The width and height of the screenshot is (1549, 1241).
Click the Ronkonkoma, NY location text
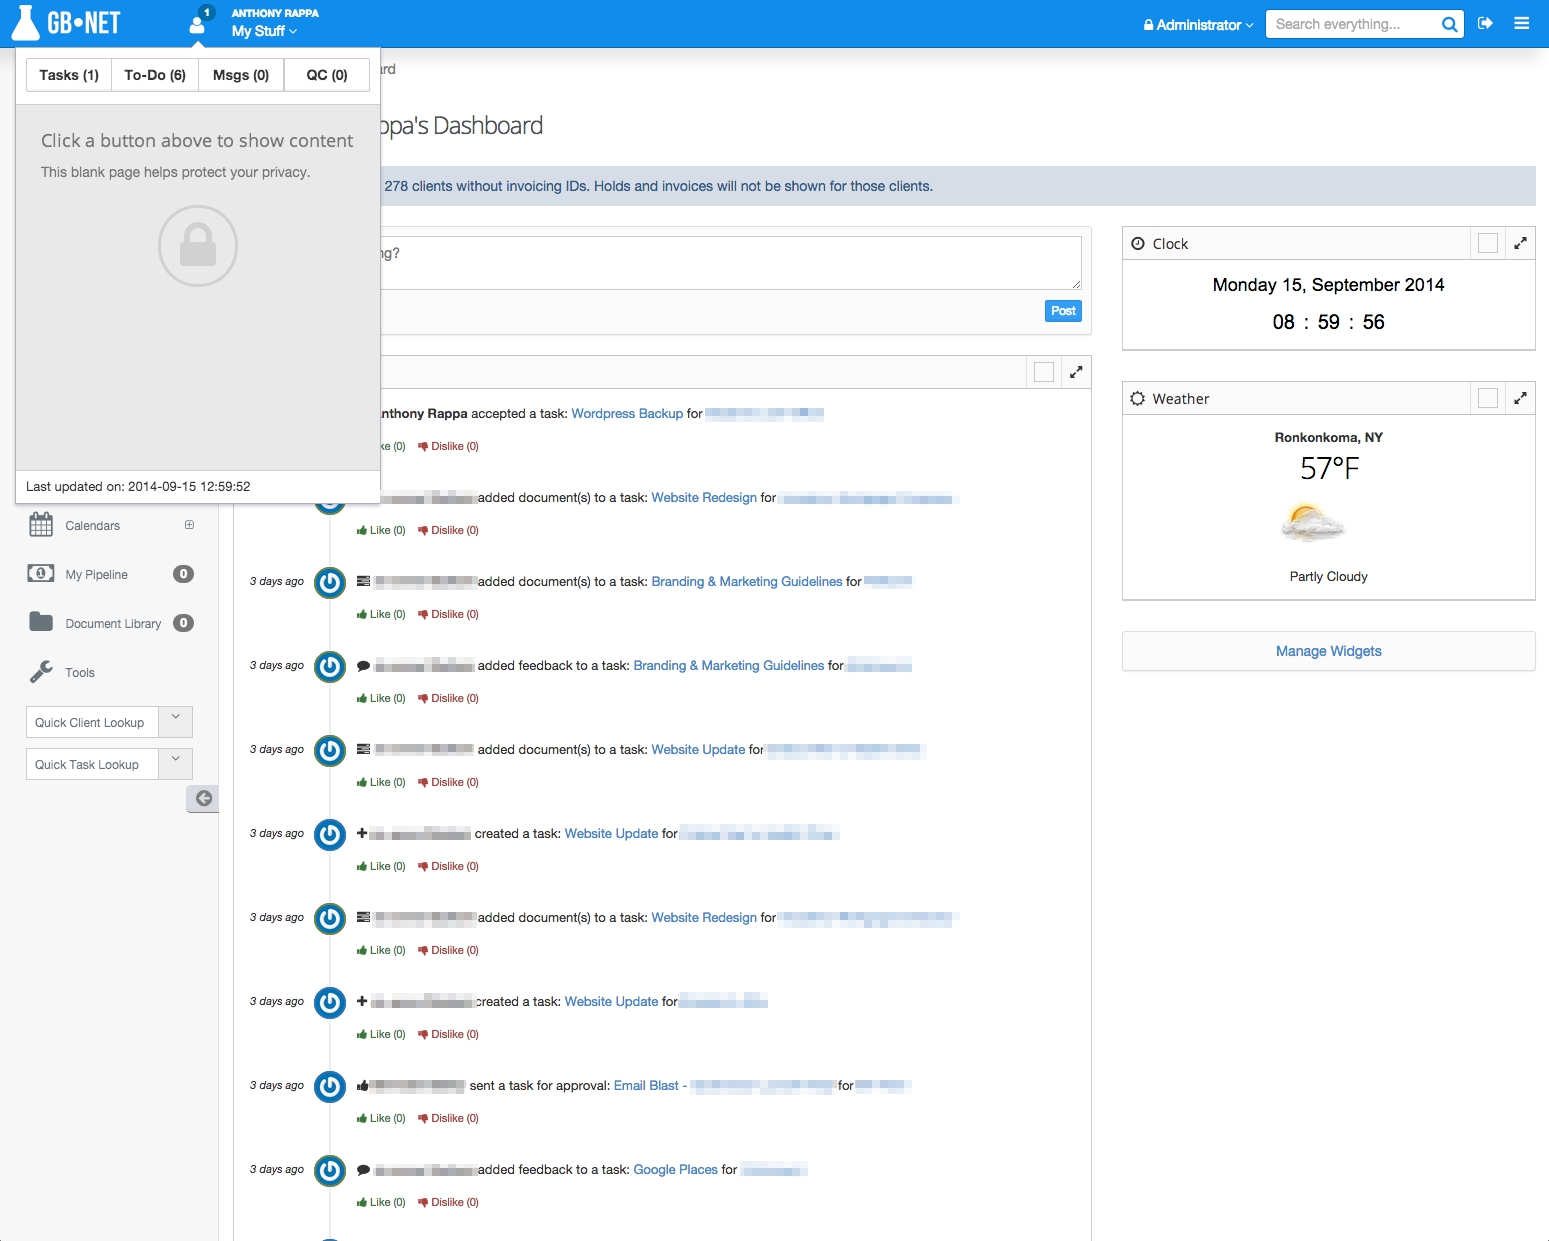[x=1328, y=437]
